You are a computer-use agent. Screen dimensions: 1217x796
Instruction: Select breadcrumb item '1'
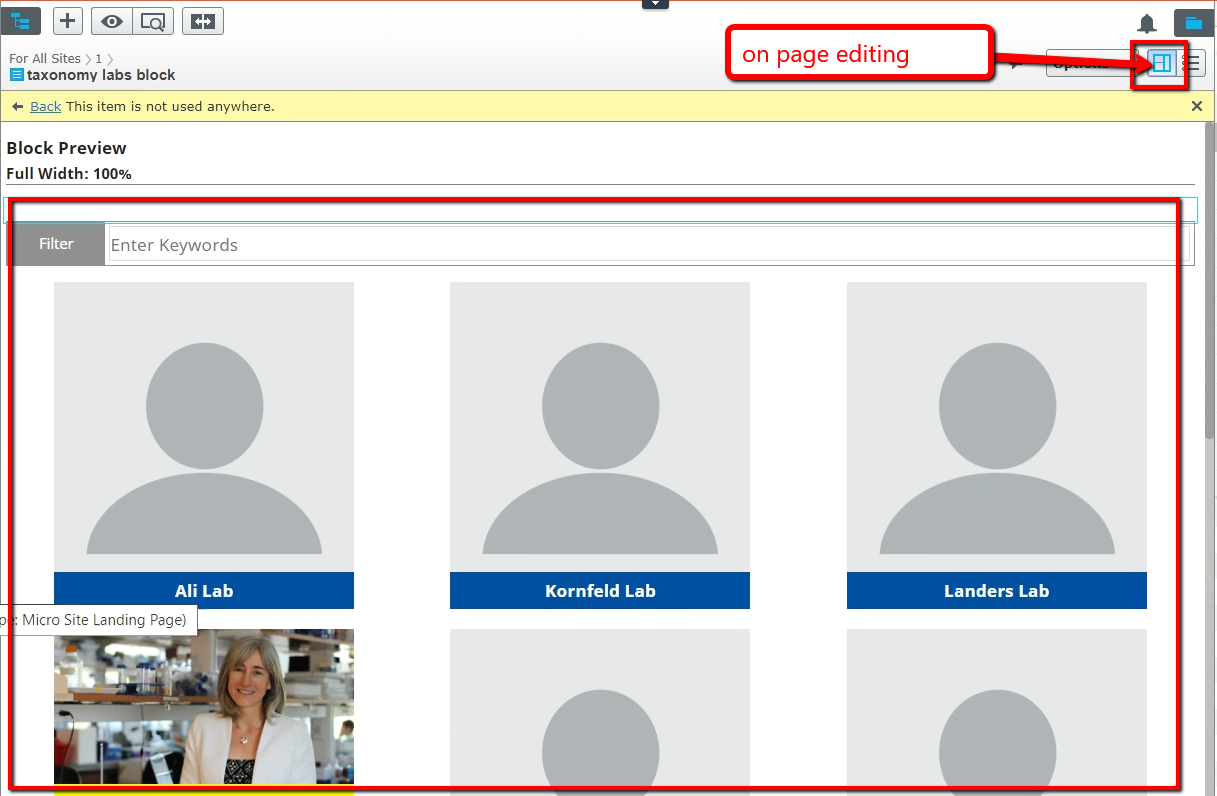99,59
